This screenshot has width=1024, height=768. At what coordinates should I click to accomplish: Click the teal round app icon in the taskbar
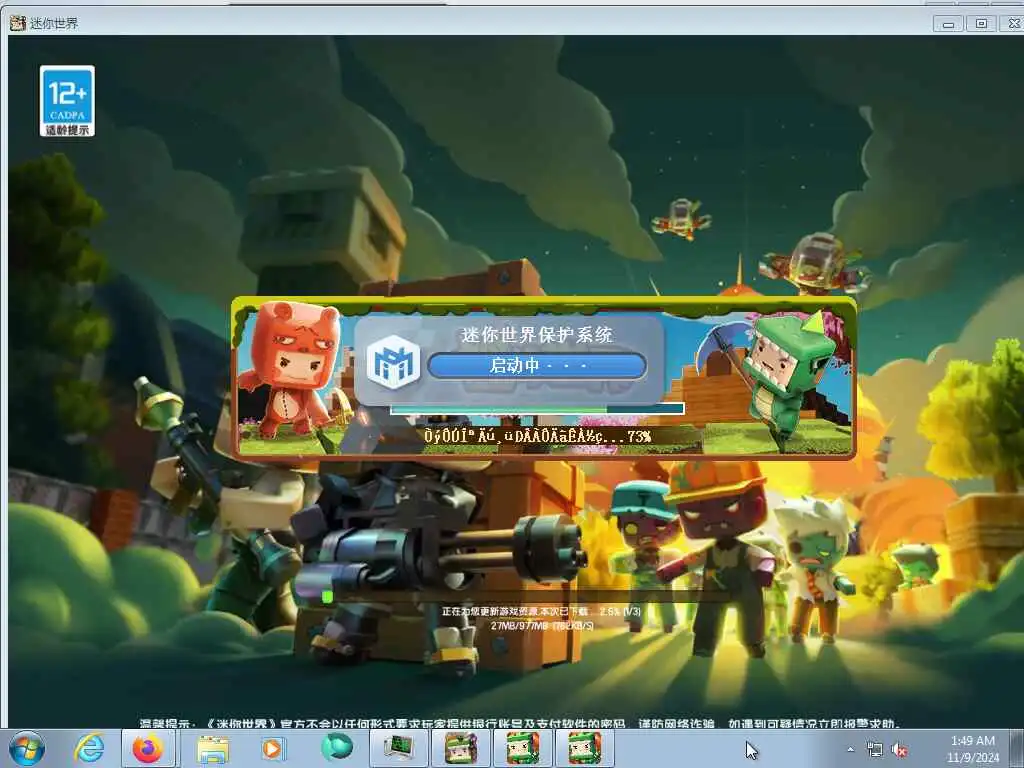point(336,747)
